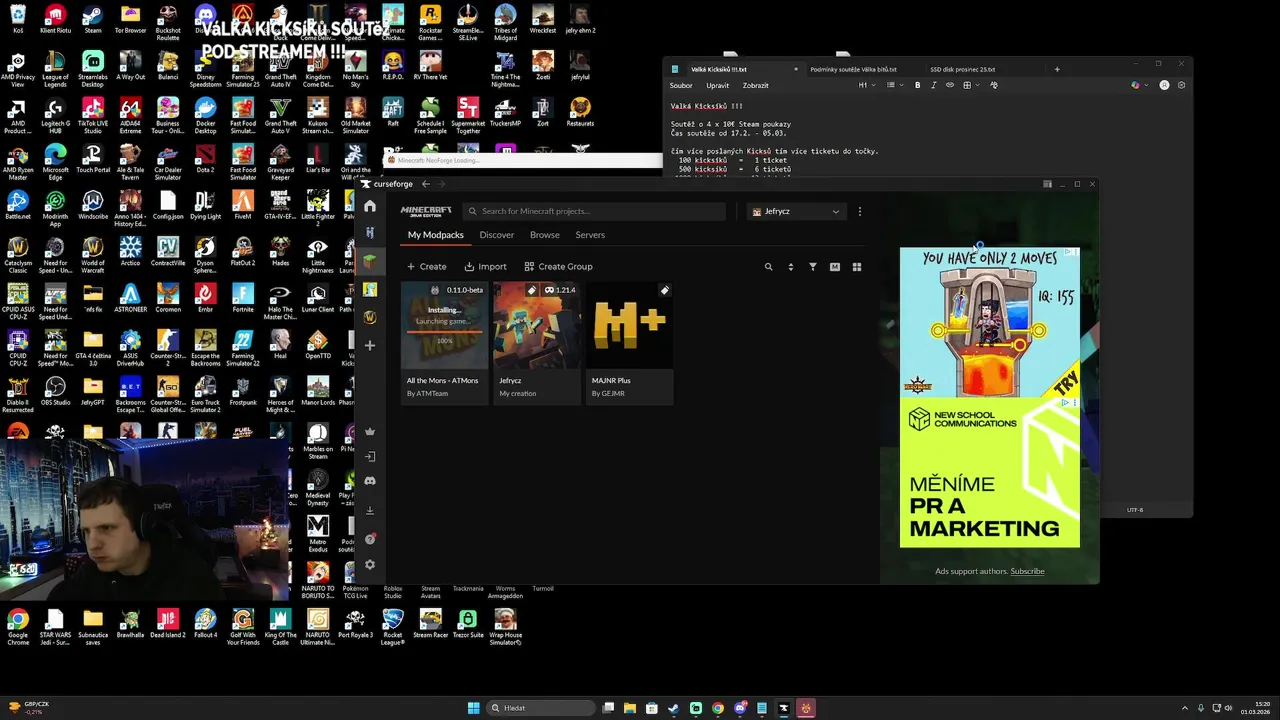Open the downloads icon in CurseForge sidebar

click(x=370, y=510)
